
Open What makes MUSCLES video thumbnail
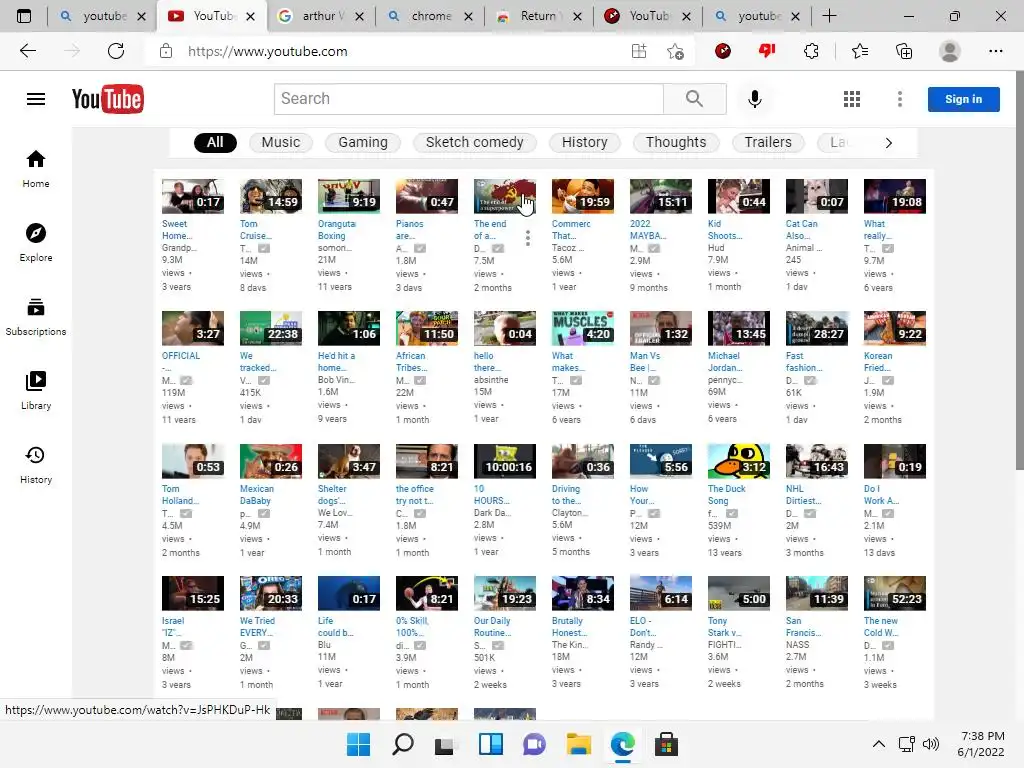pos(583,328)
